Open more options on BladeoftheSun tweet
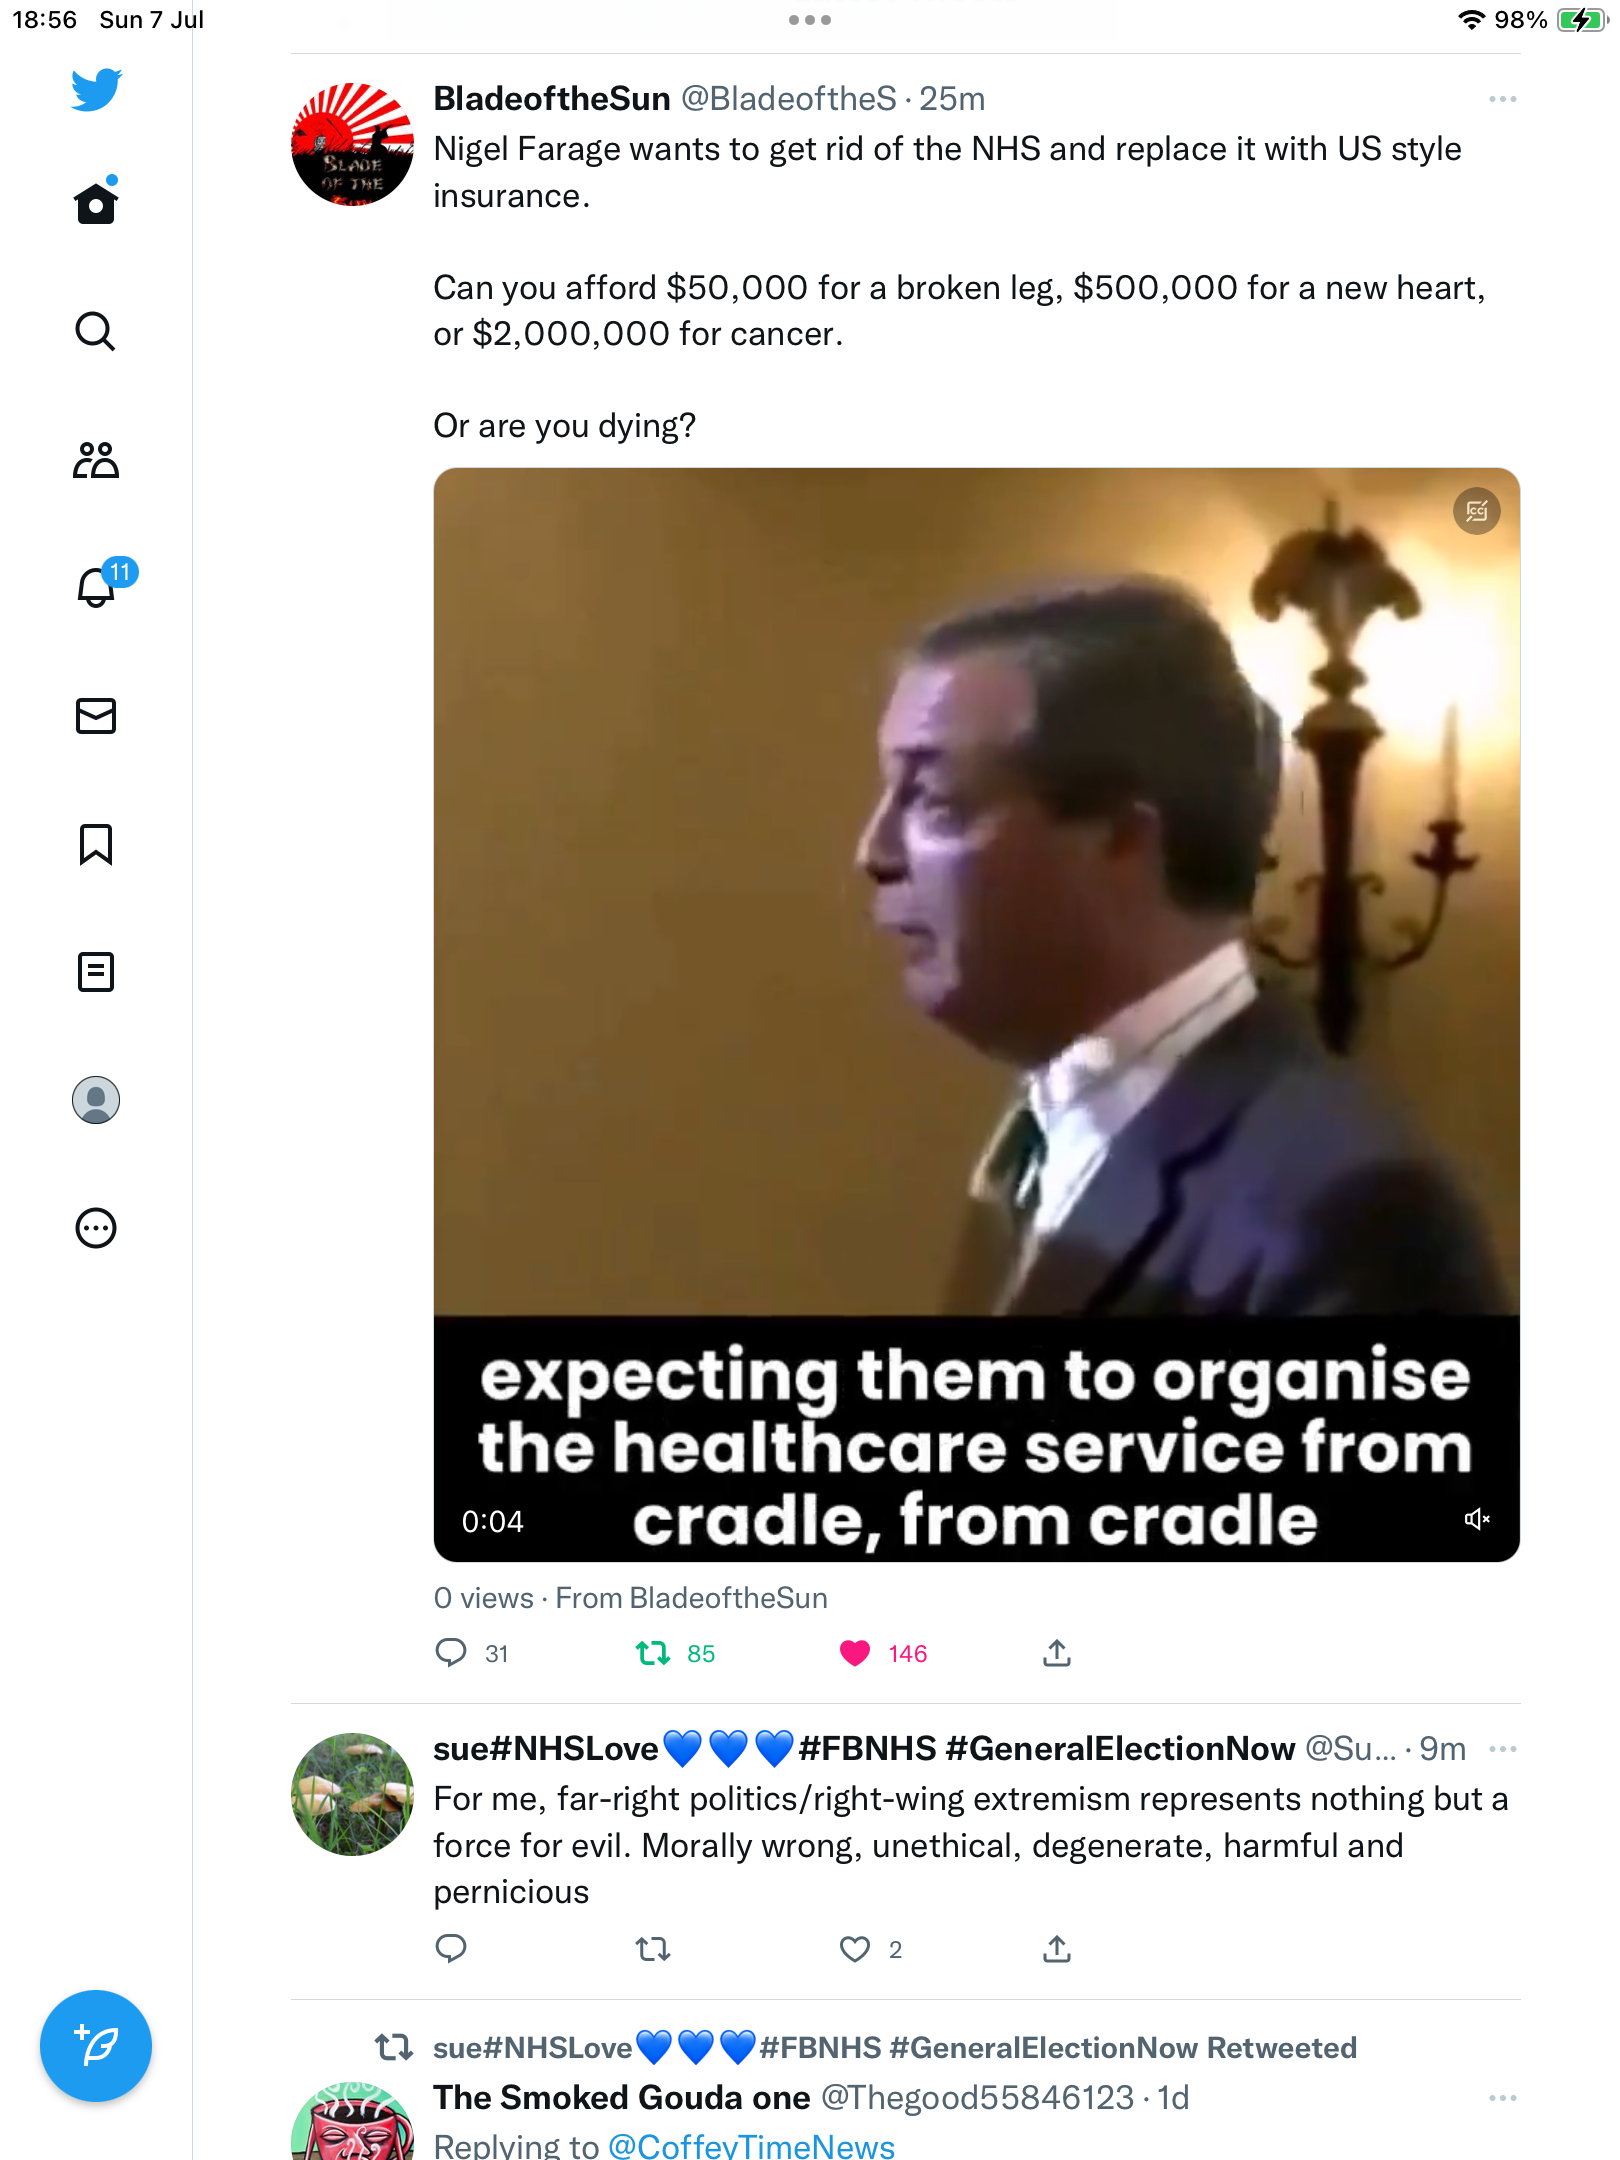Viewport: 1620px width, 2160px height. click(x=1502, y=99)
